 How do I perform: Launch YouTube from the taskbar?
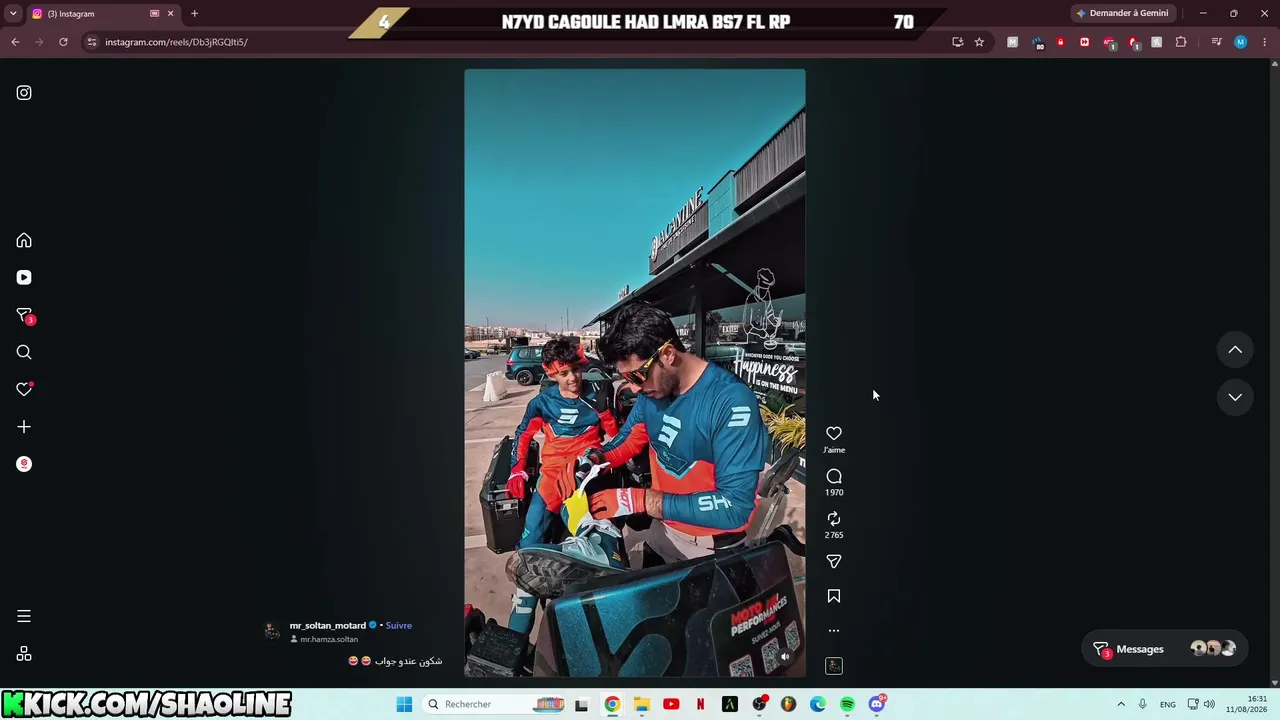(671, 704)
